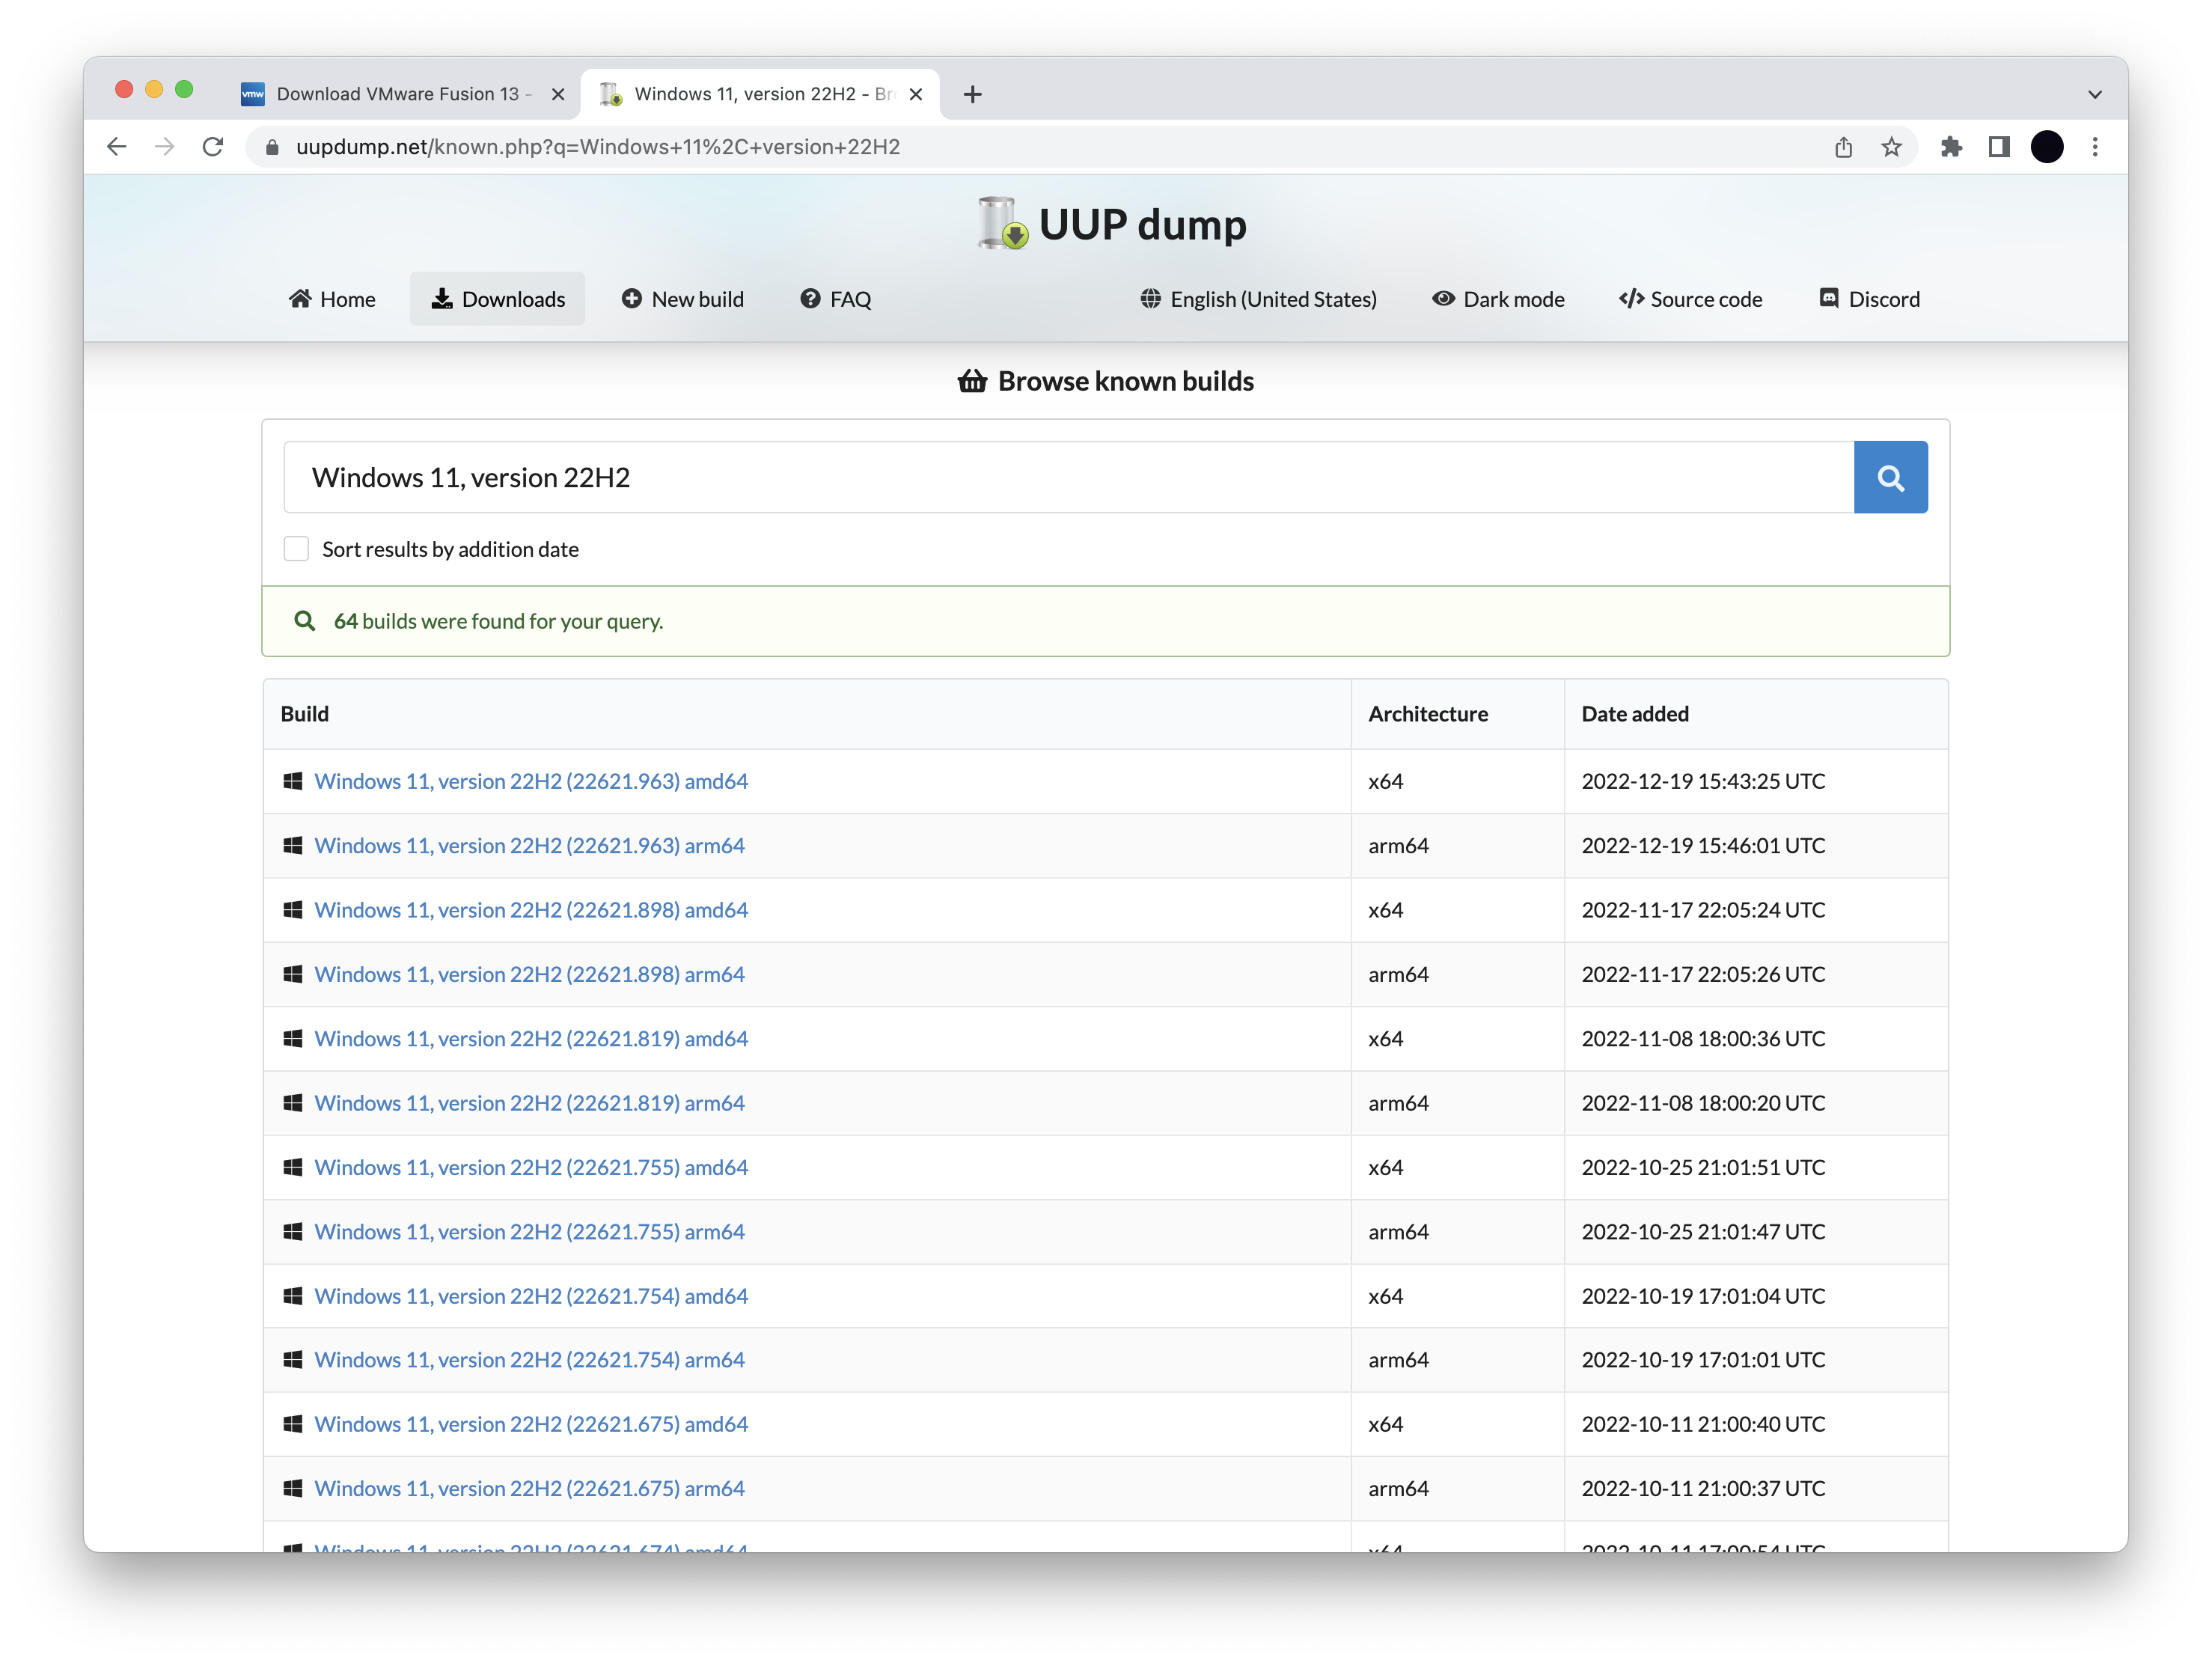Open build 22621.819 amd64 link

(530, 1039)
